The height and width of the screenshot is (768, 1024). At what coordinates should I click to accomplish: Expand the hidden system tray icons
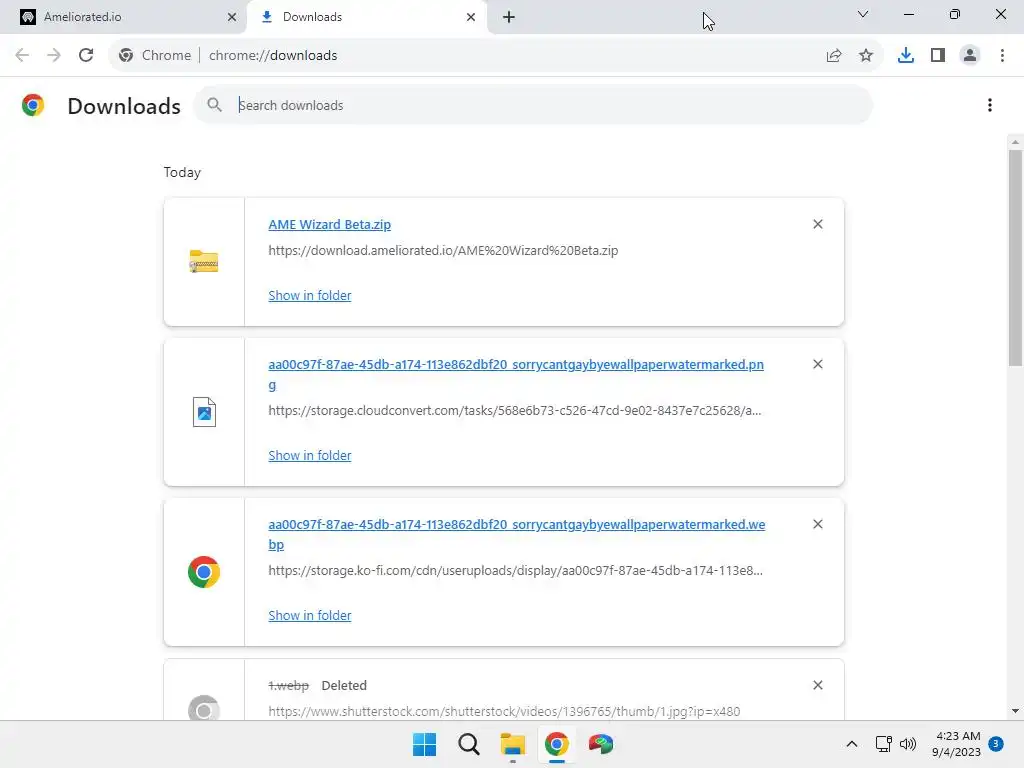[852, 744]
